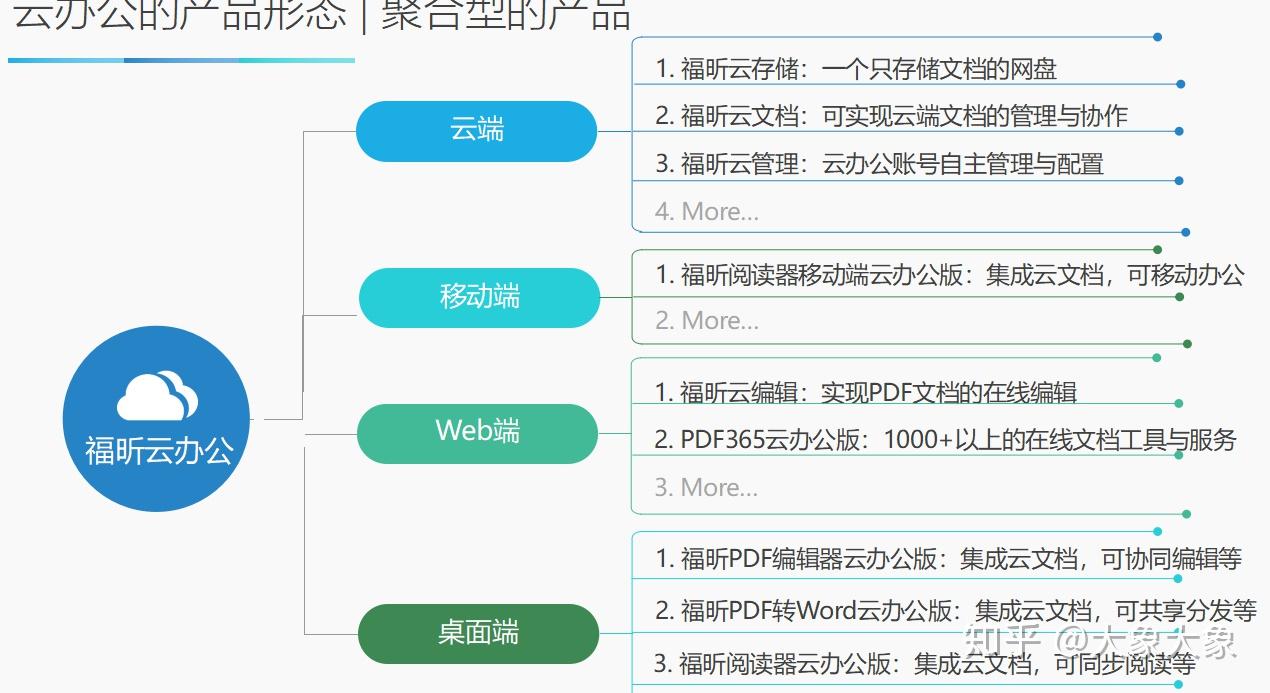Viewport: 1270px width, 693px height.
Task: Click the grey "2. More..." entry under 移动端
Action: click(707, 321)
